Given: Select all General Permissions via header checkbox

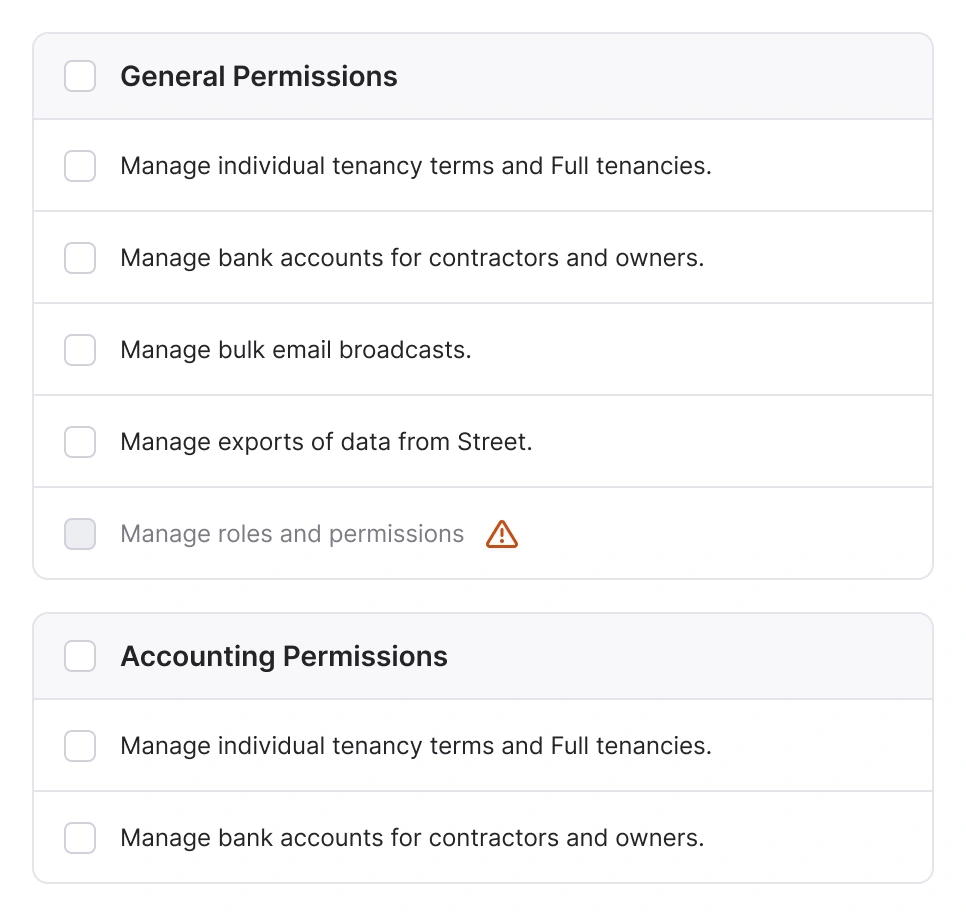Looking at the screenshot, I should (80, 76).
